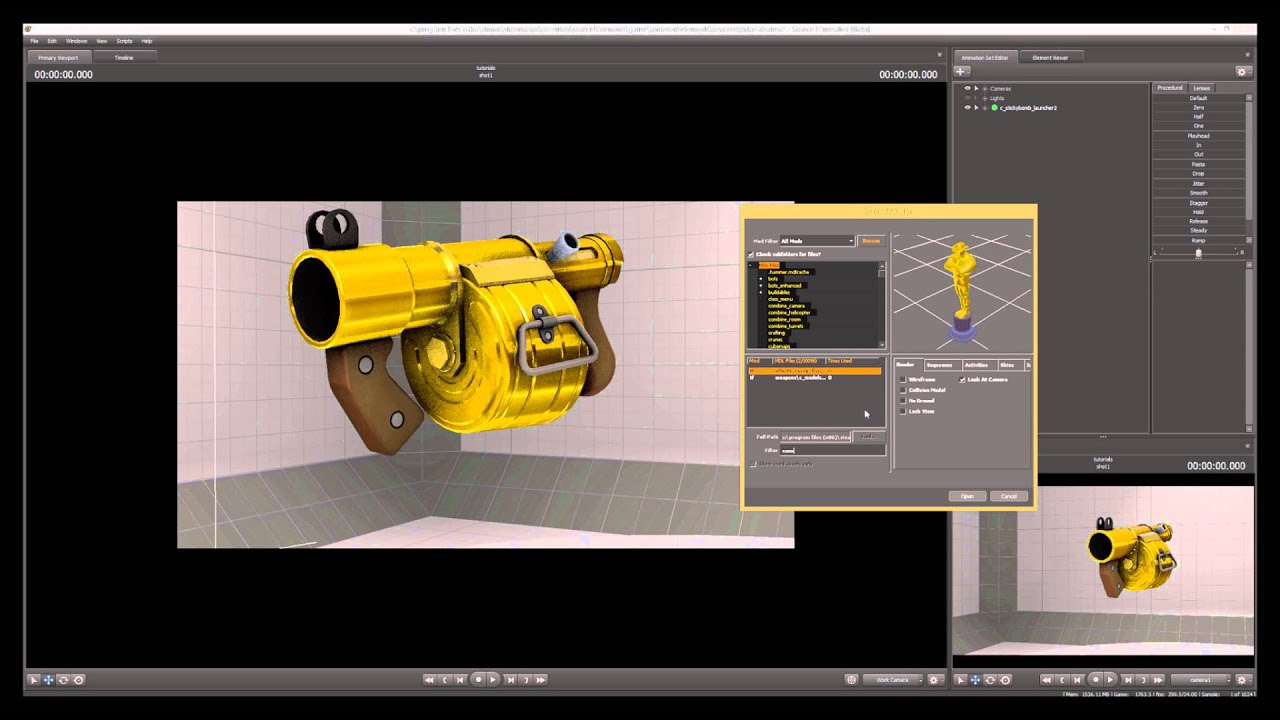Click the left-right preset balance slider

pyautogui.click(x=1198, y=252)
